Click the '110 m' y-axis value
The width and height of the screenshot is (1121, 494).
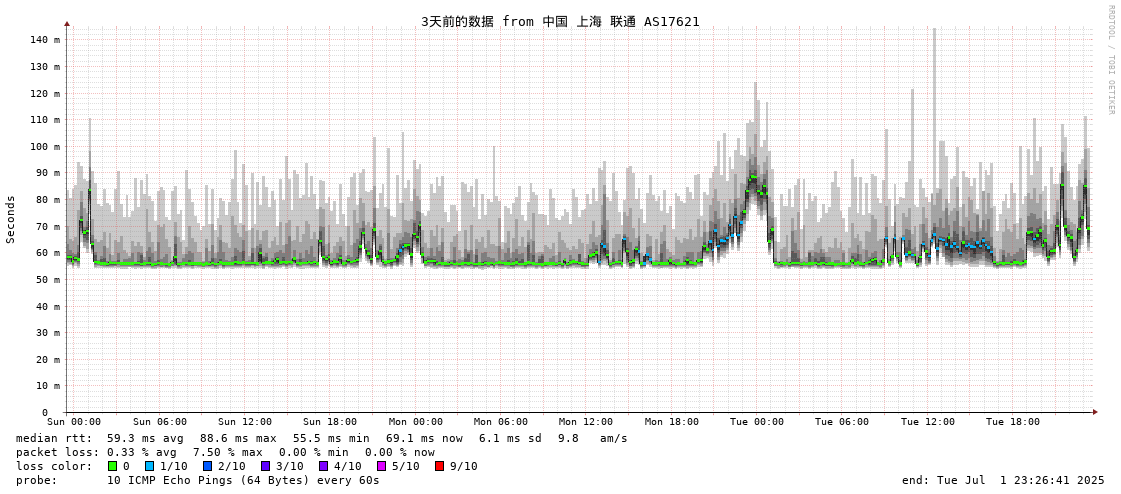pyautogui.click(x=44, y=120)
